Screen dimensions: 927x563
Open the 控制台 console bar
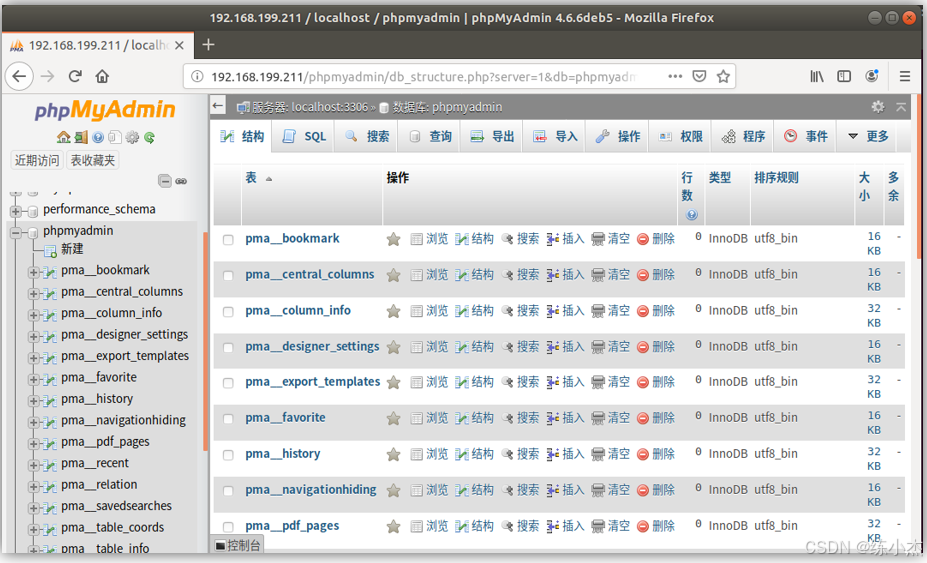point(238,545)
